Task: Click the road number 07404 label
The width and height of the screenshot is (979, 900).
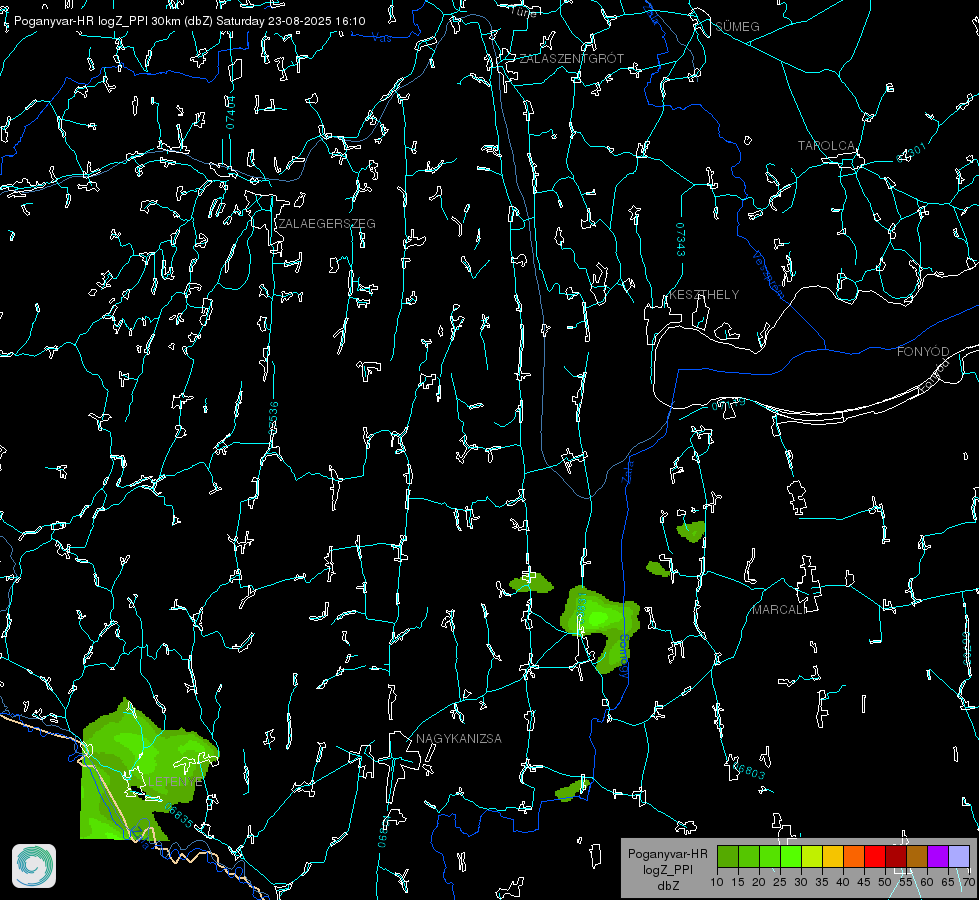Action: pyautogui.click(x=230, y=112)
